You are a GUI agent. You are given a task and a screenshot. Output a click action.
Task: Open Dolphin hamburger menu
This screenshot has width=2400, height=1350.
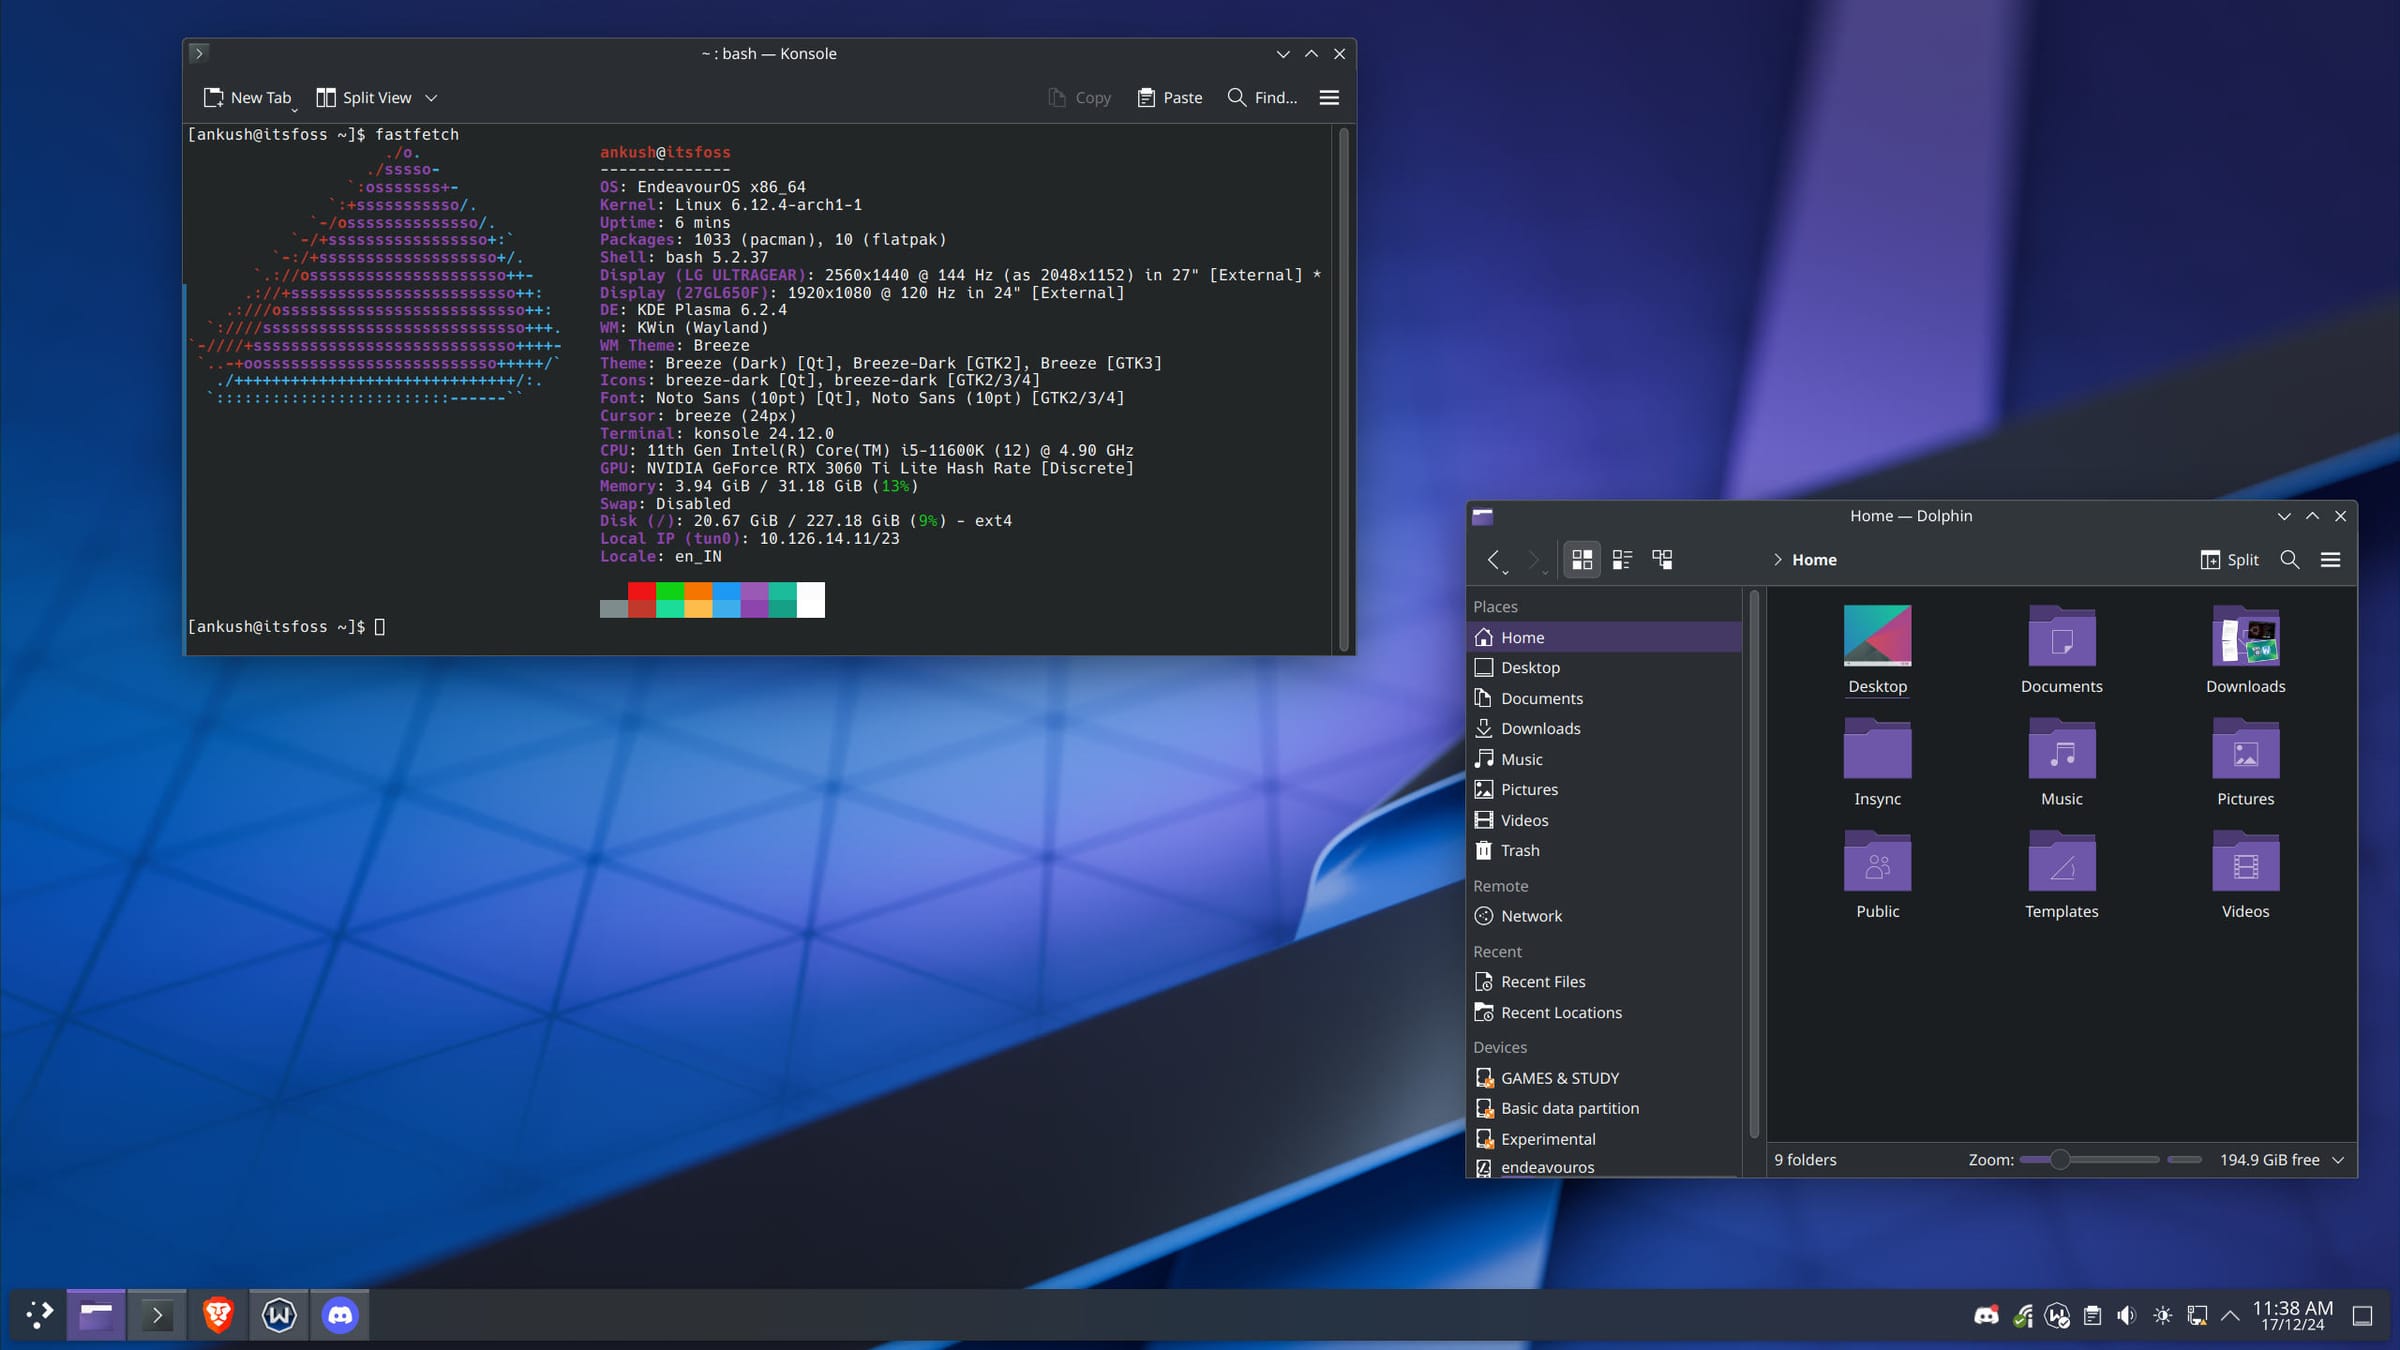(2330, 560)
